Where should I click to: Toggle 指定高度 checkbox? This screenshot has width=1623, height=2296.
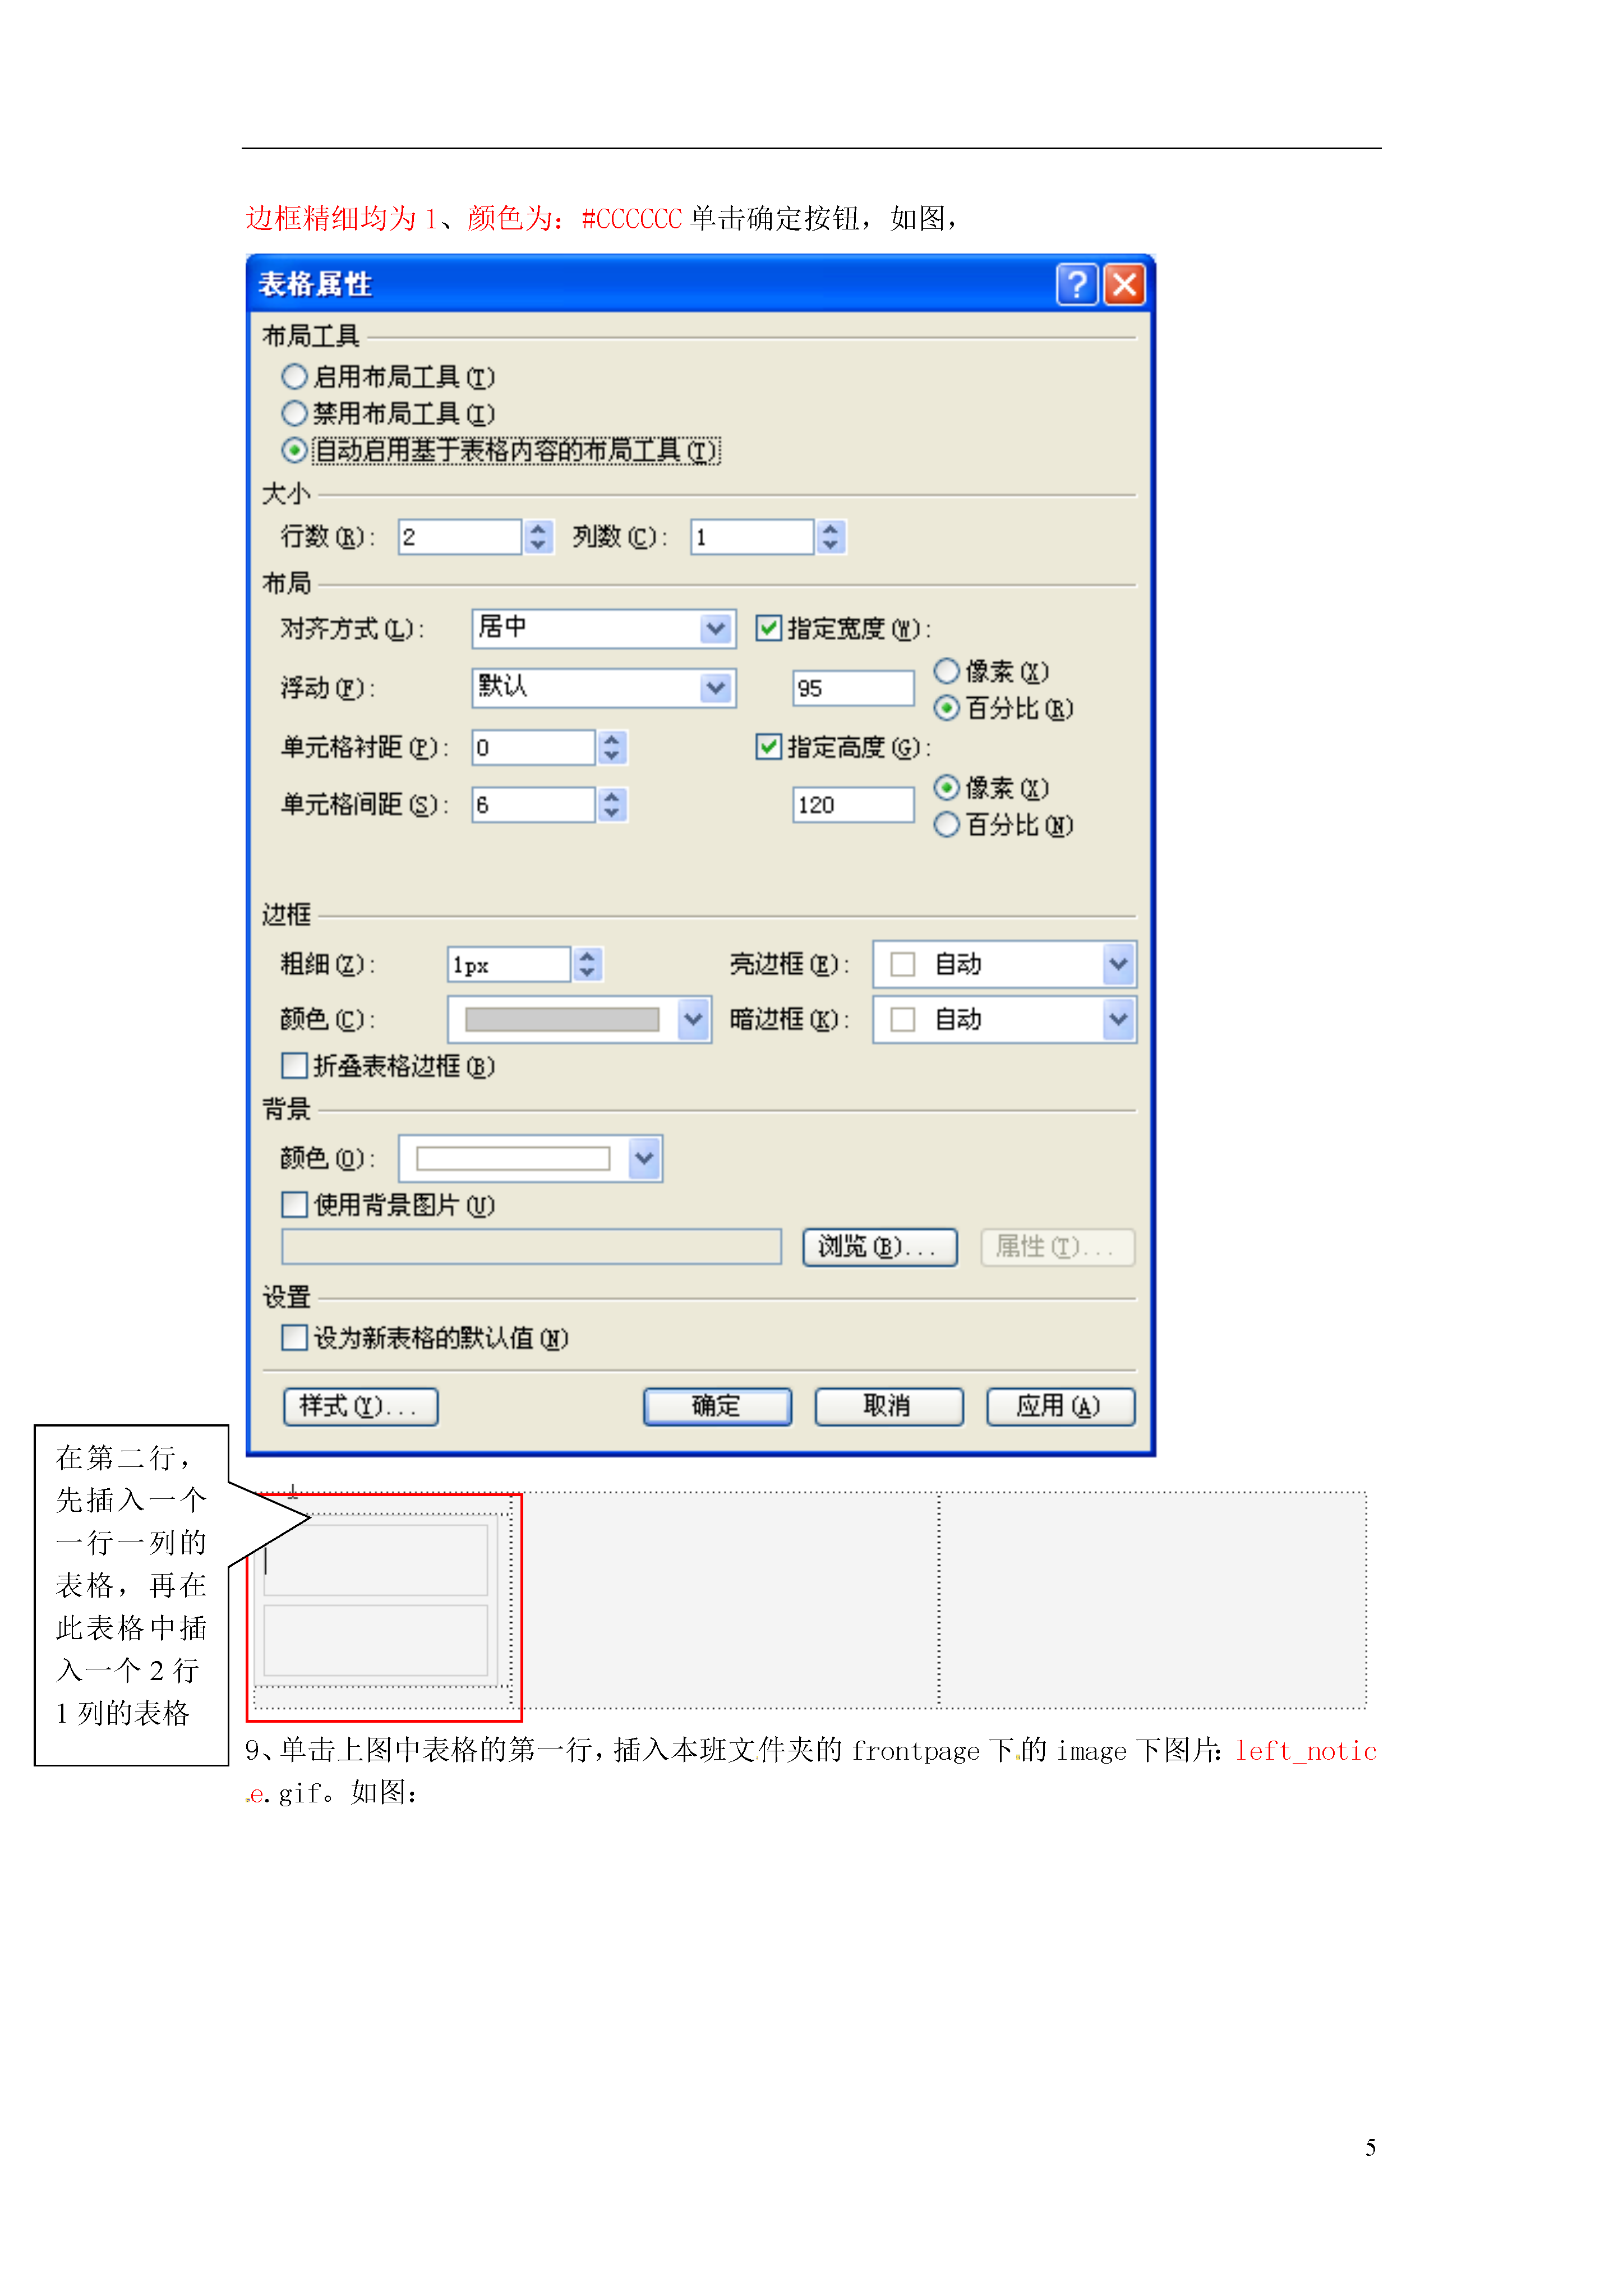click(x=768, y=746)
